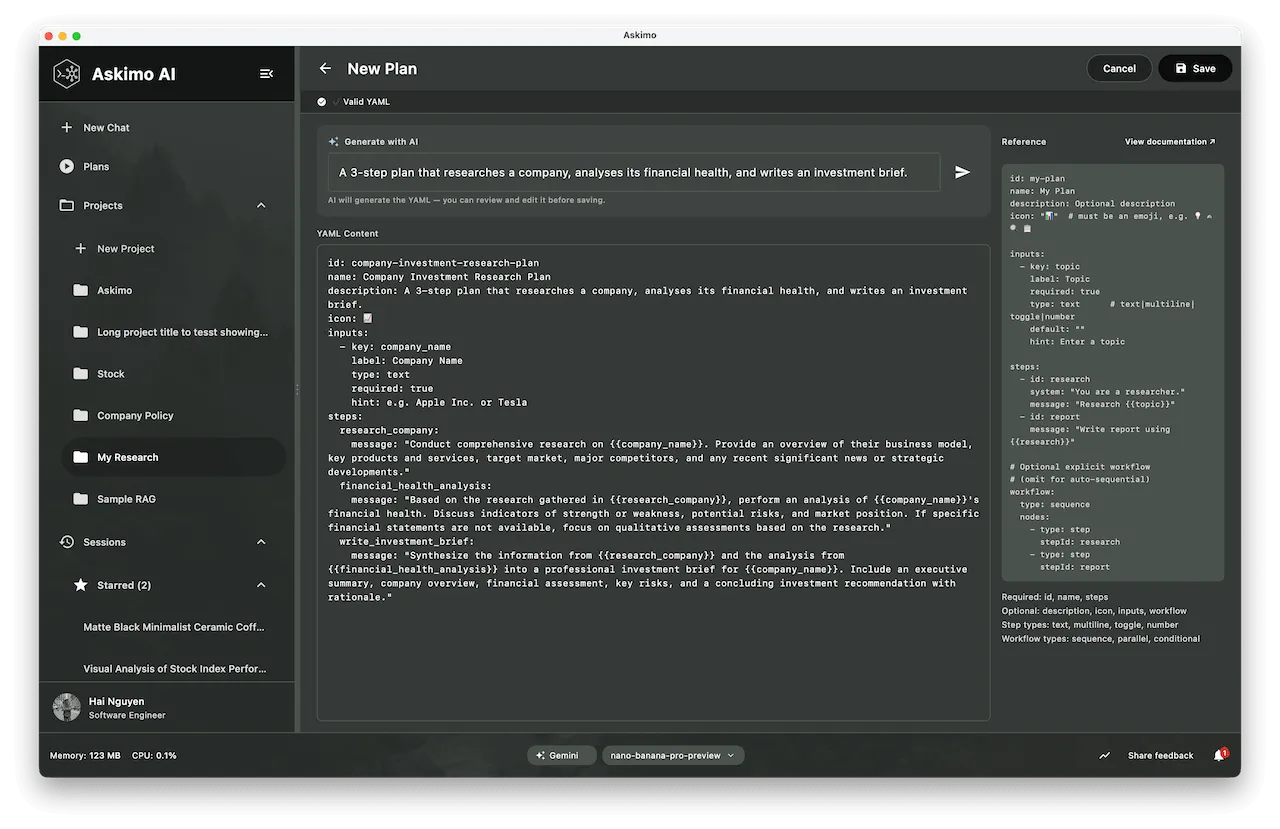Click inside the YAML Content editor

[653, 483]
